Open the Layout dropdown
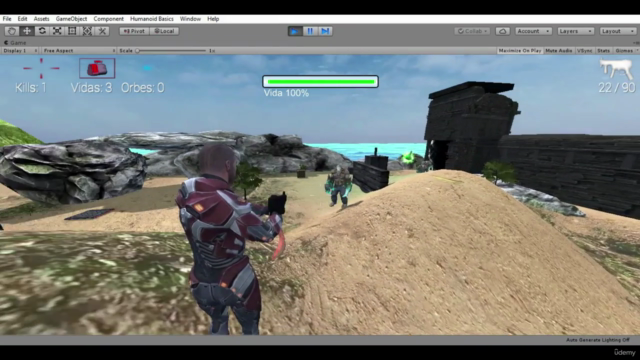Screen dimensions: 640x360 click(x=618, y=31)
